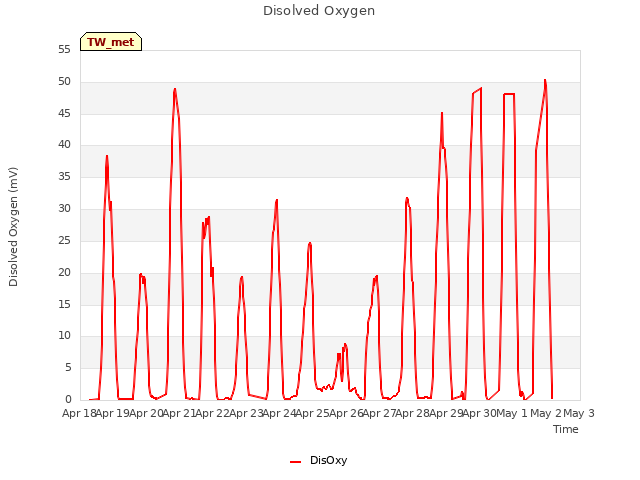Click the Apr 25 date tick label
This screenshot has width=640, height=480.
pyautogui.click(x=313, y=413)
